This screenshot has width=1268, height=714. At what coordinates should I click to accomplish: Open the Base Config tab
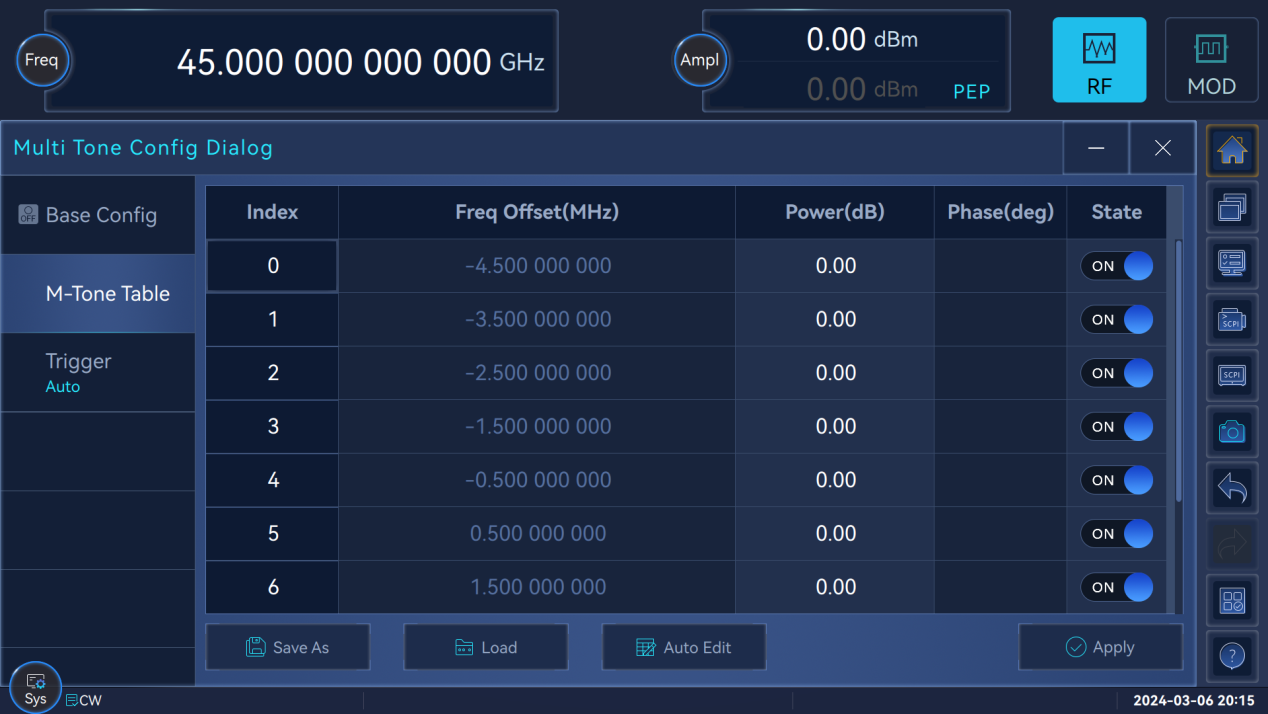click(98, 215)
